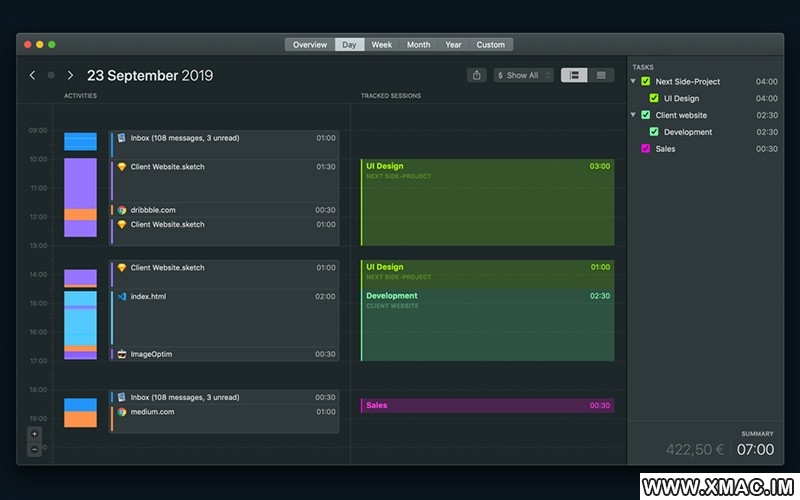
Task: Toggle the Development task checkbox
Action: coord(654,132)
